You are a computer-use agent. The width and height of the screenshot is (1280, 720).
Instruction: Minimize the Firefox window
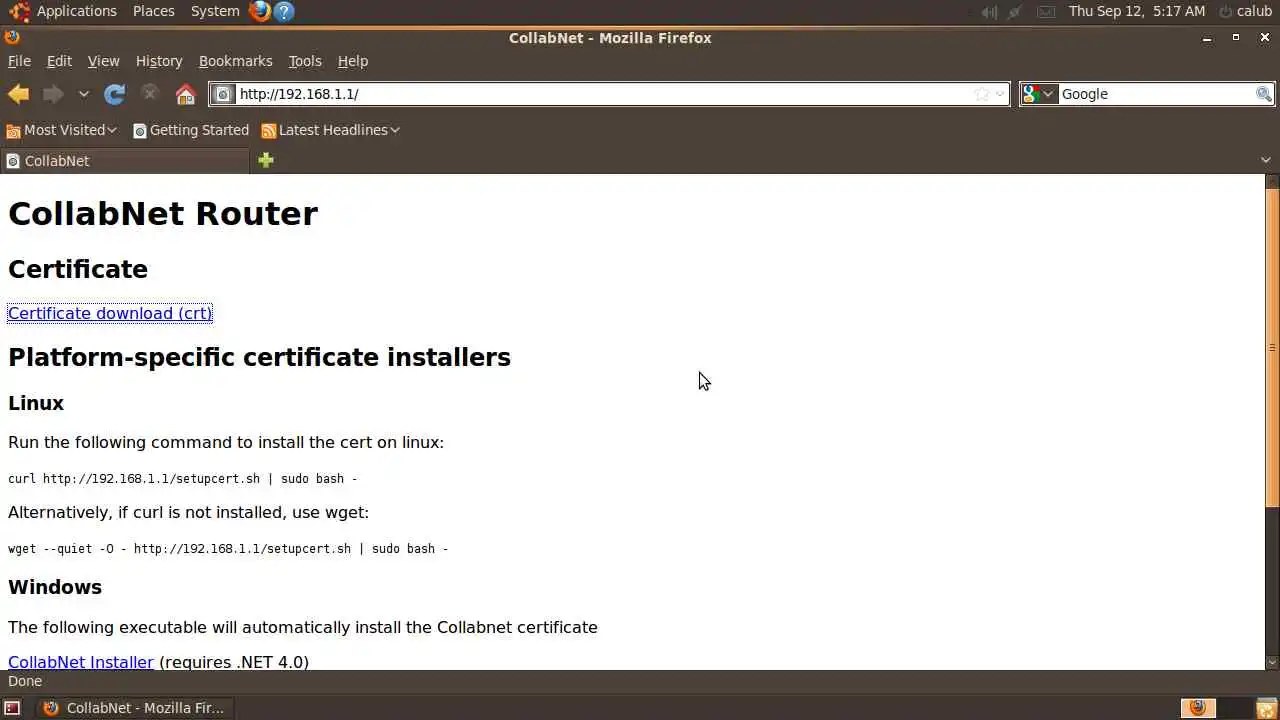(1207, 38)
